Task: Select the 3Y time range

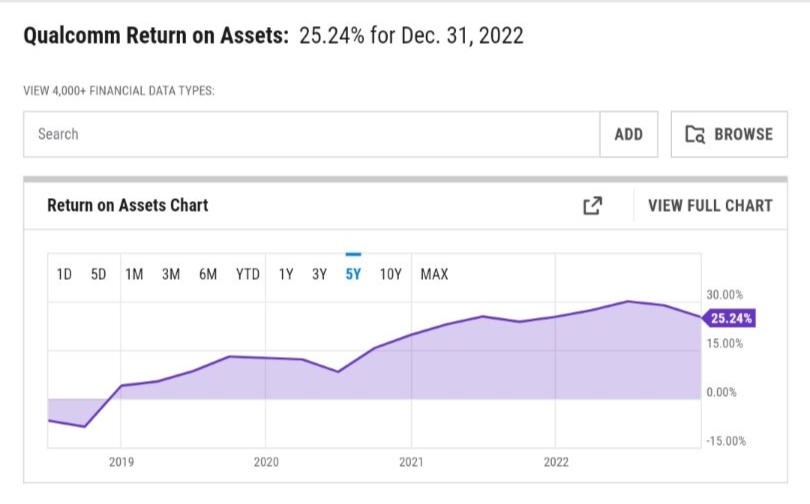Action: click(319, 274)
